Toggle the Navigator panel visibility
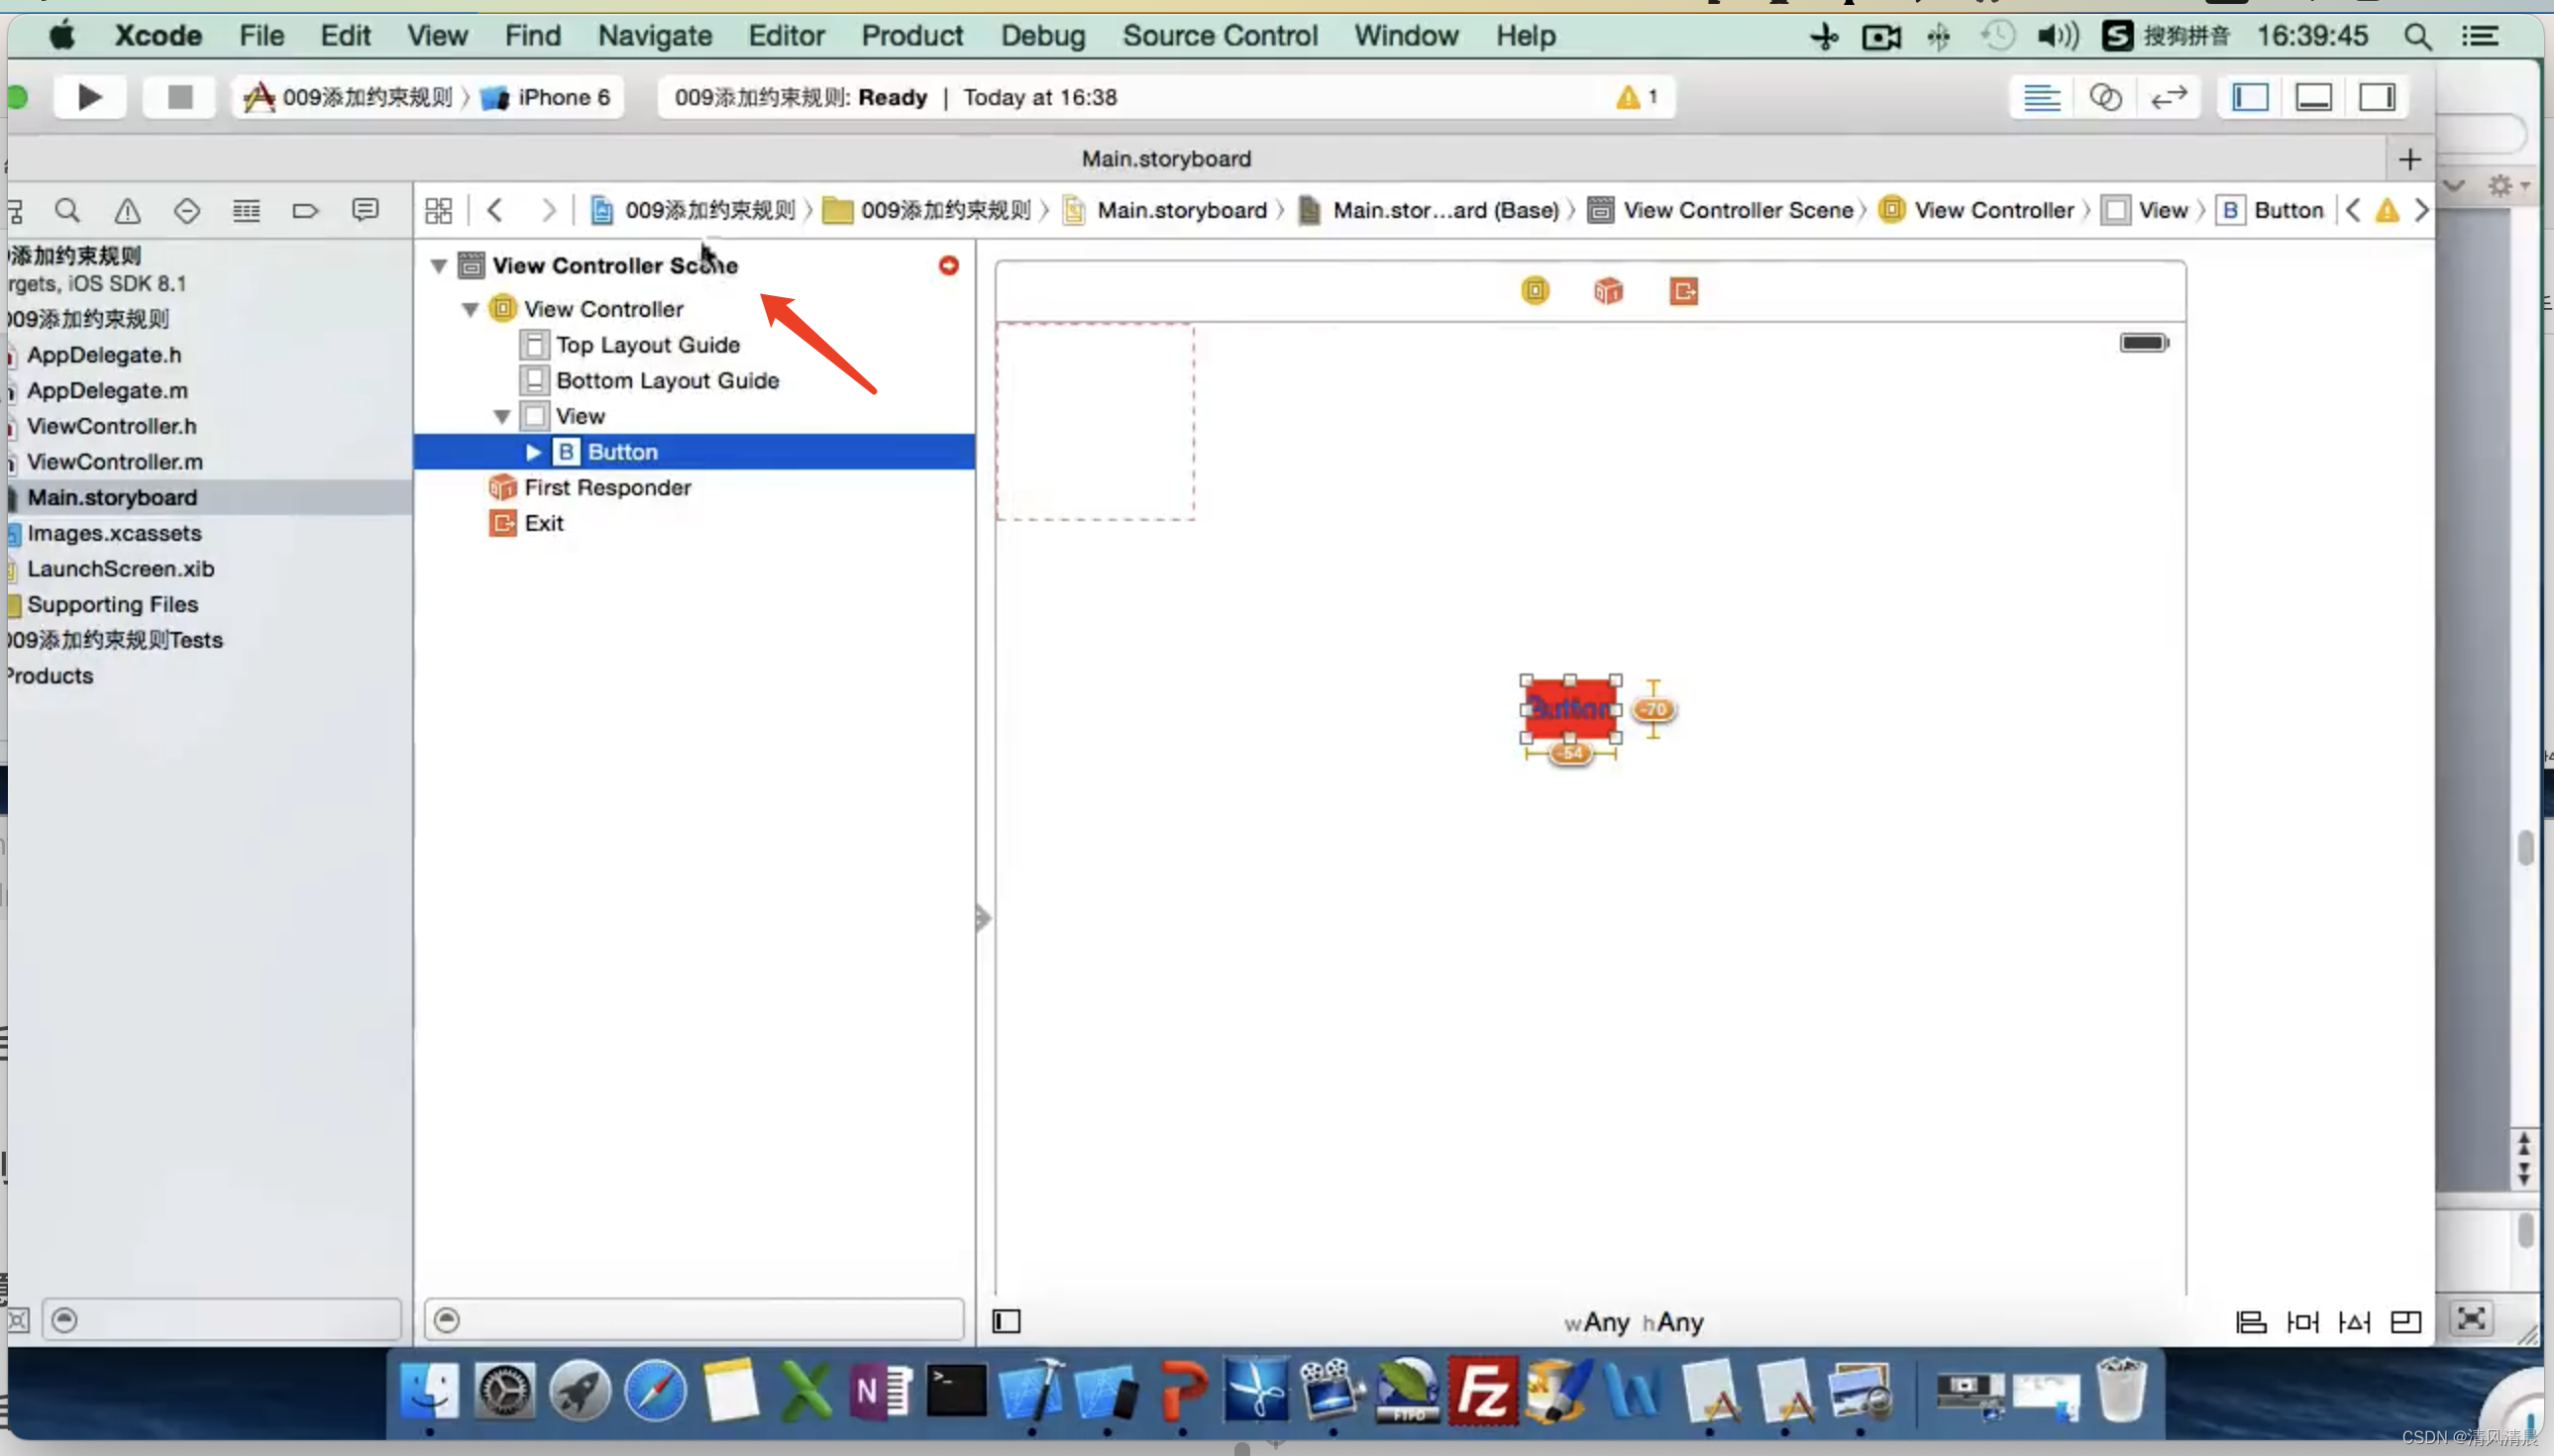The image size is (2554, 1456). tap(2250, 97)
